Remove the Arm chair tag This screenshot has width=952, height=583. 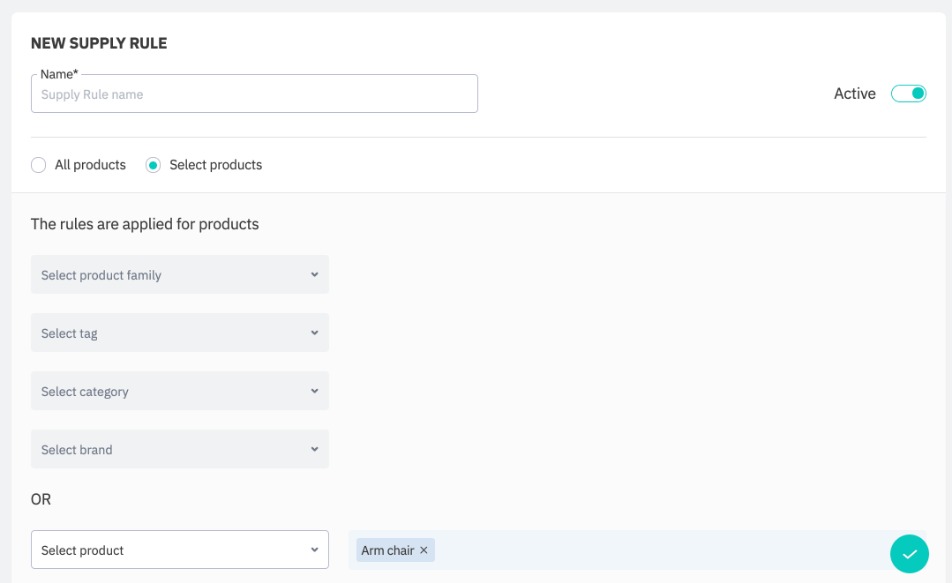(x=424, y=550)
